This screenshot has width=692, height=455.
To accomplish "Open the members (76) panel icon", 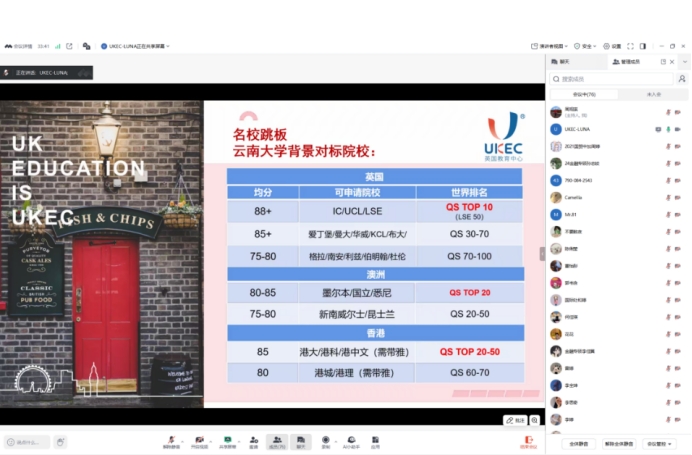I will tap(277, 440).
